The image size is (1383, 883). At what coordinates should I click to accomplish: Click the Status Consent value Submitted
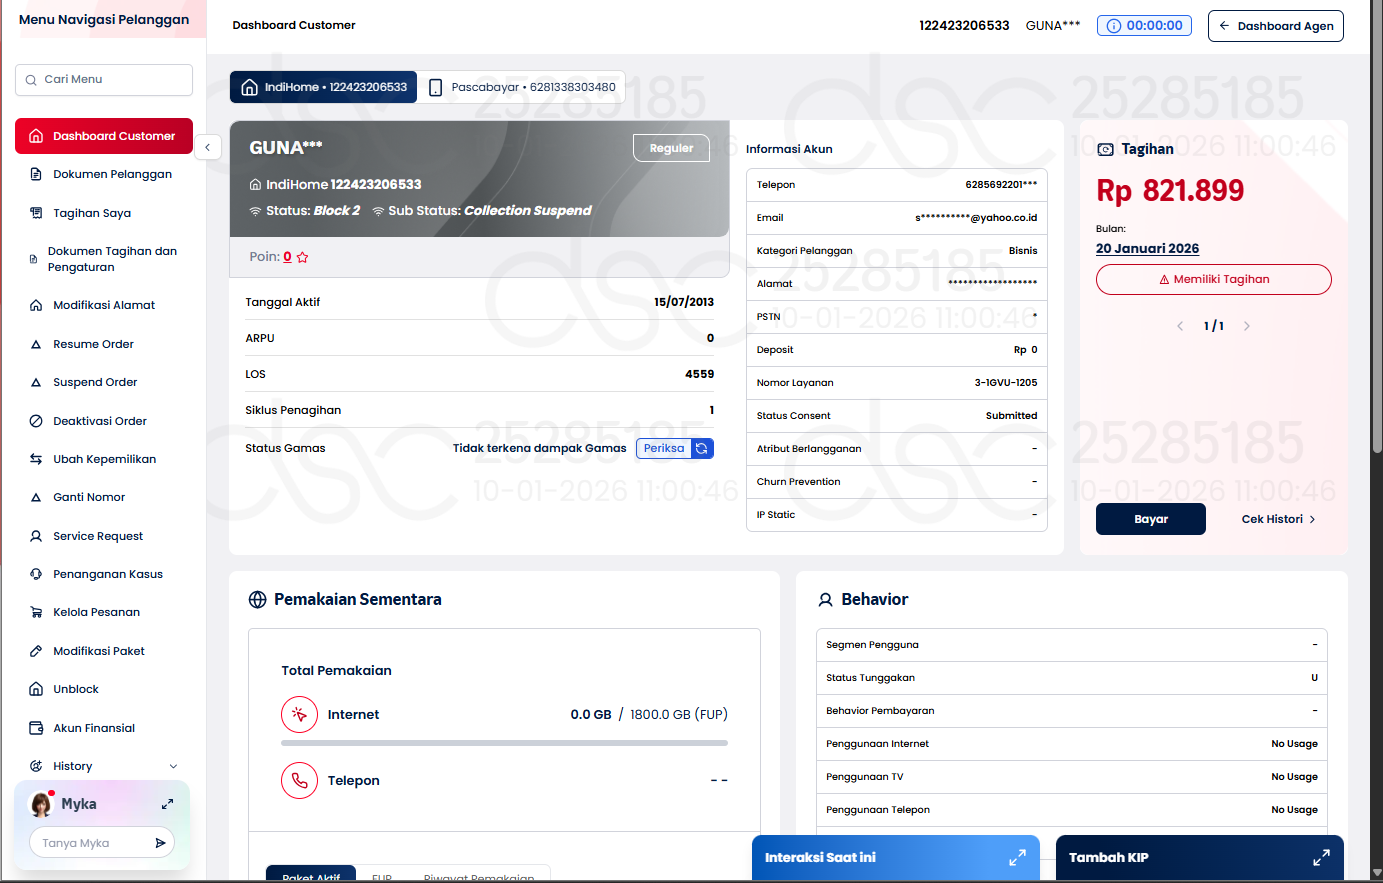point(1011,416)
